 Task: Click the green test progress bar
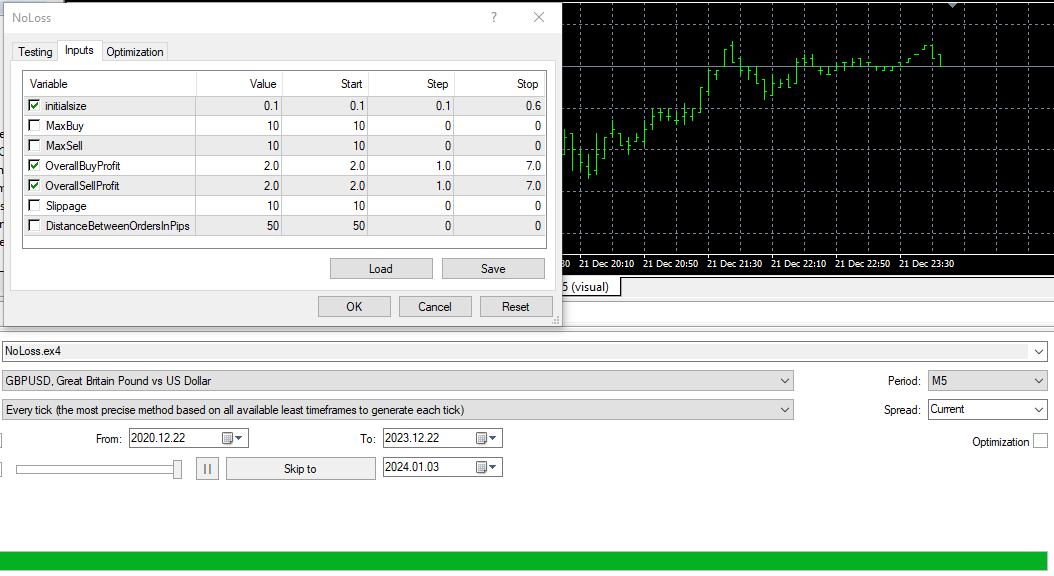(524, 561)
